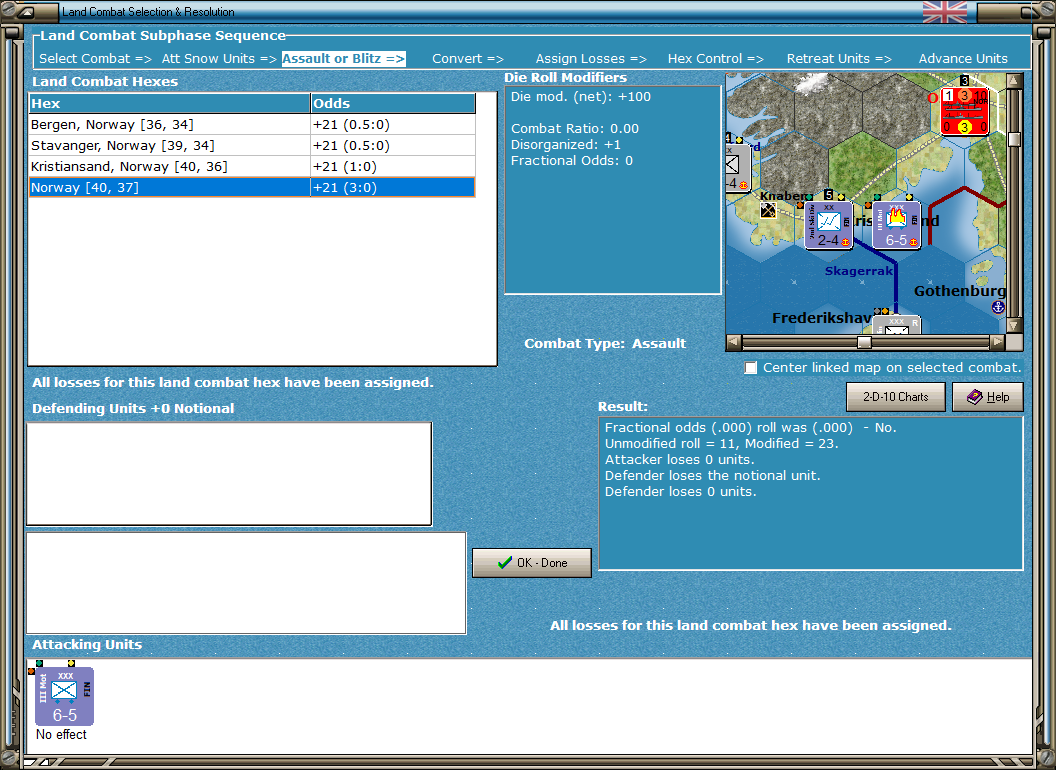
Task: Click the +21 (3:0) odds cell
Action: point(393,187)
